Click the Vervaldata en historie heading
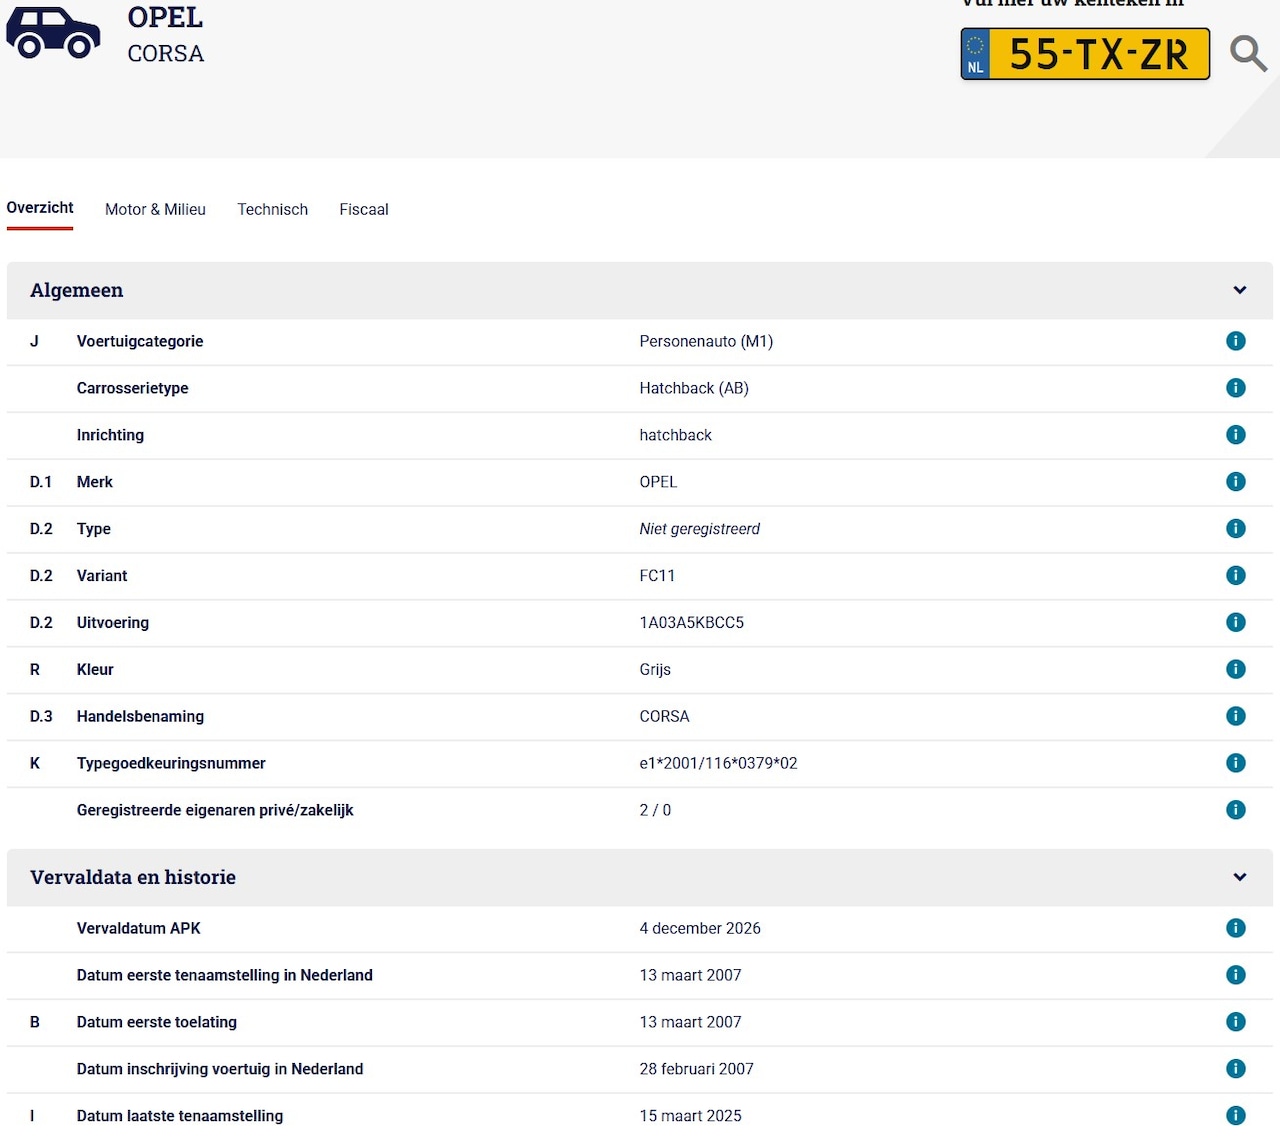The width and height of the screenshot is (1280, 1137). tap(133, 877)
